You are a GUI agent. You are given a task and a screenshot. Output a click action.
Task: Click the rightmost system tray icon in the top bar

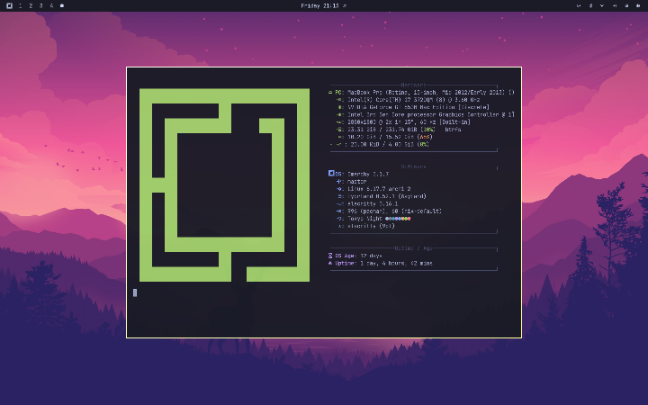pos(638,6)
